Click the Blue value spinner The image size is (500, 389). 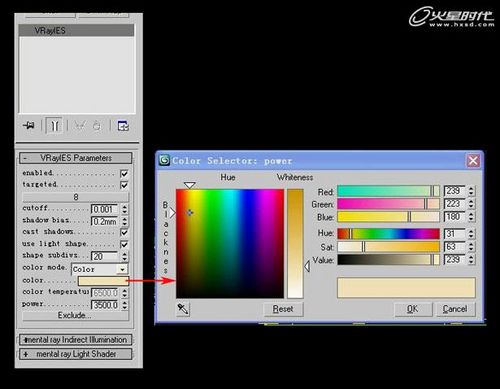[x=471, y=217]
